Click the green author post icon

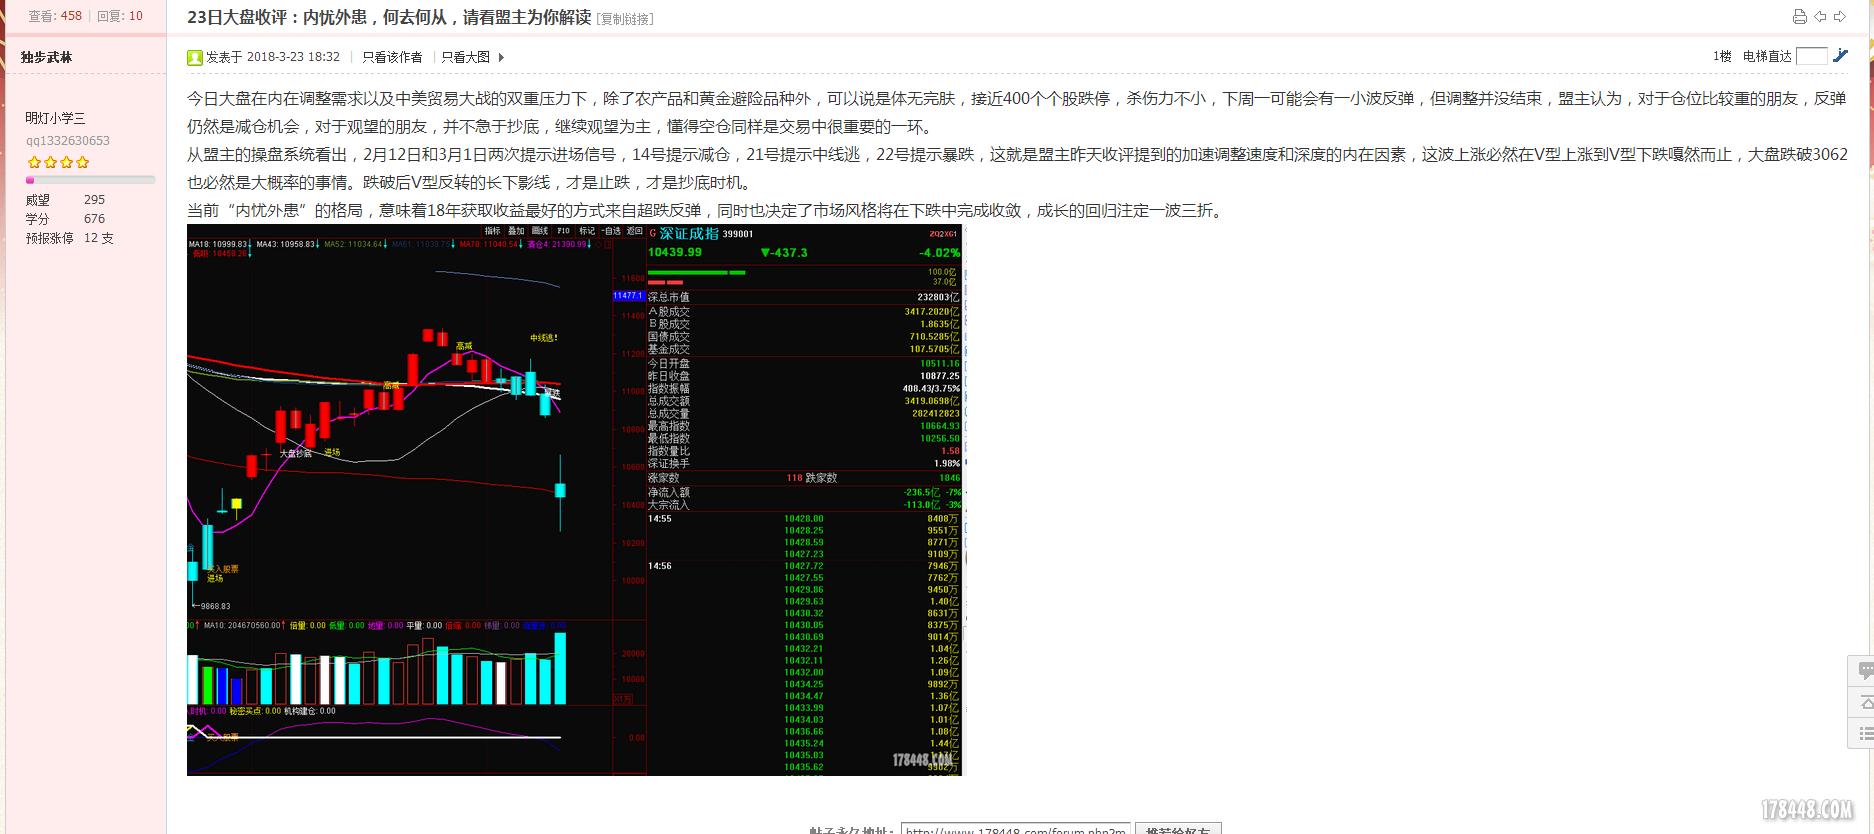coord(195,58)
